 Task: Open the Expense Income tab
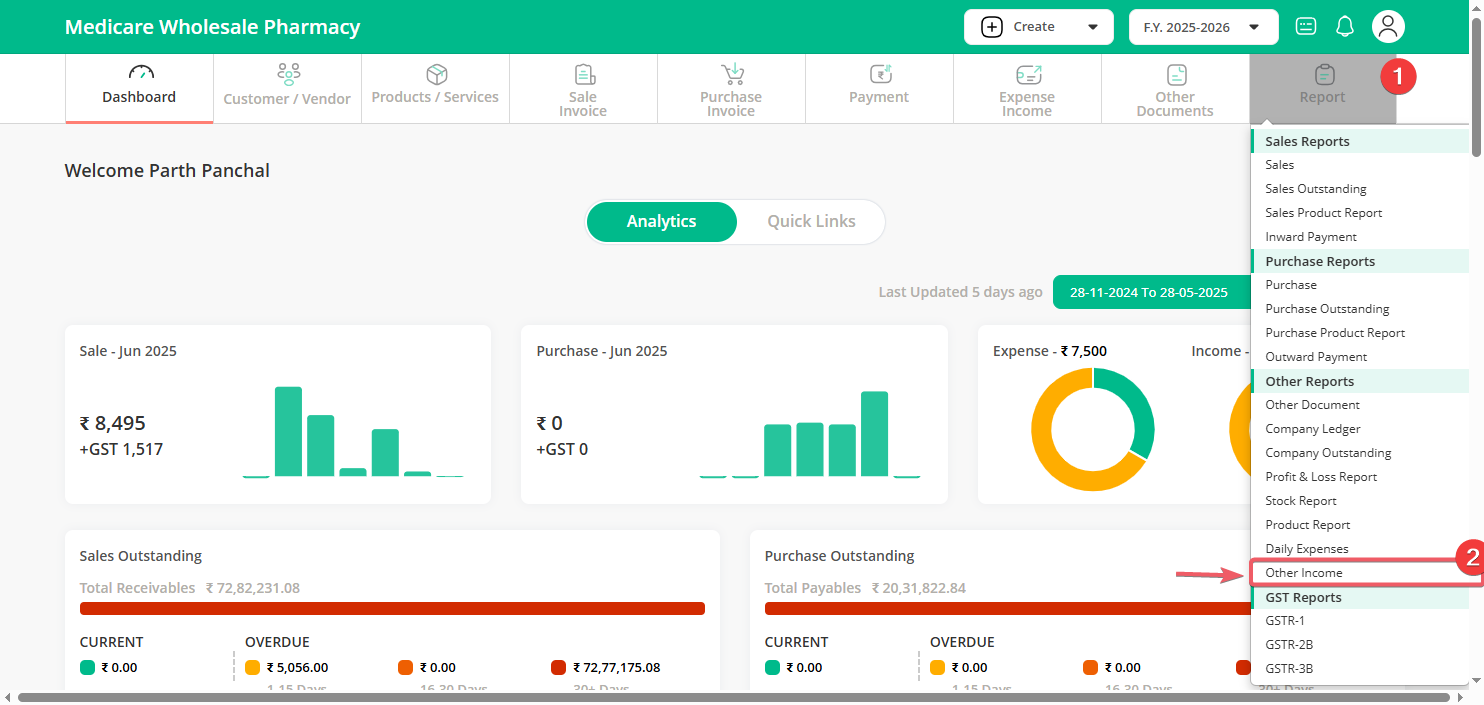[1027, 88]
